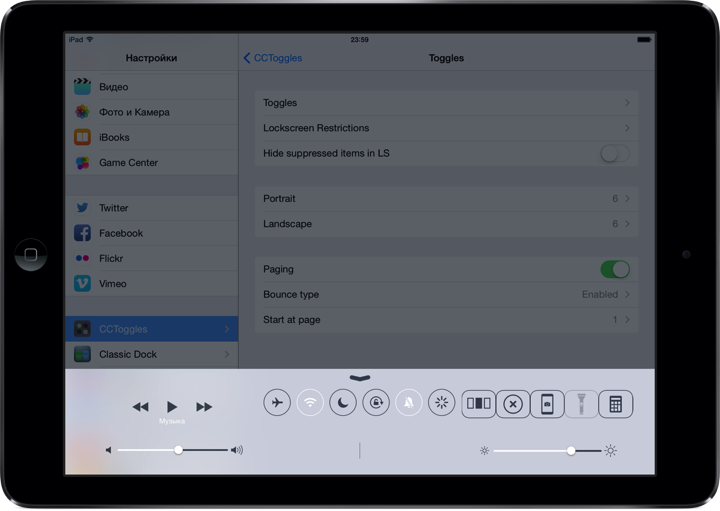Turn off Paging switch

(x=615, y=270)
